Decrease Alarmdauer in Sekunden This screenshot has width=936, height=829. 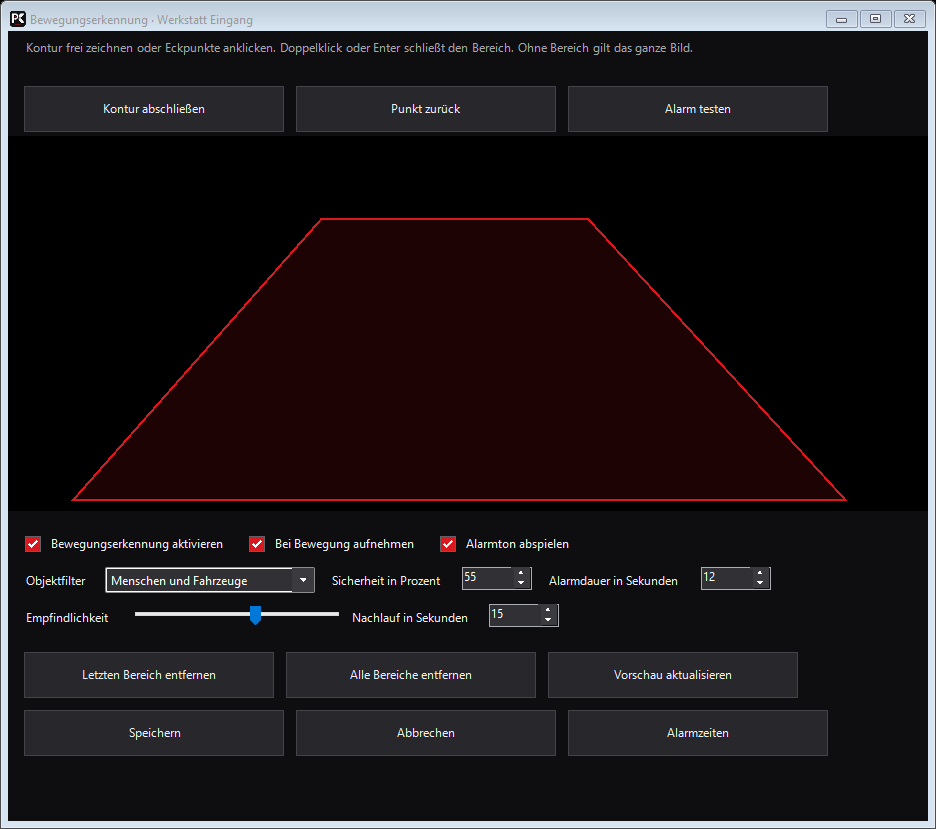(x=760, y=583)
